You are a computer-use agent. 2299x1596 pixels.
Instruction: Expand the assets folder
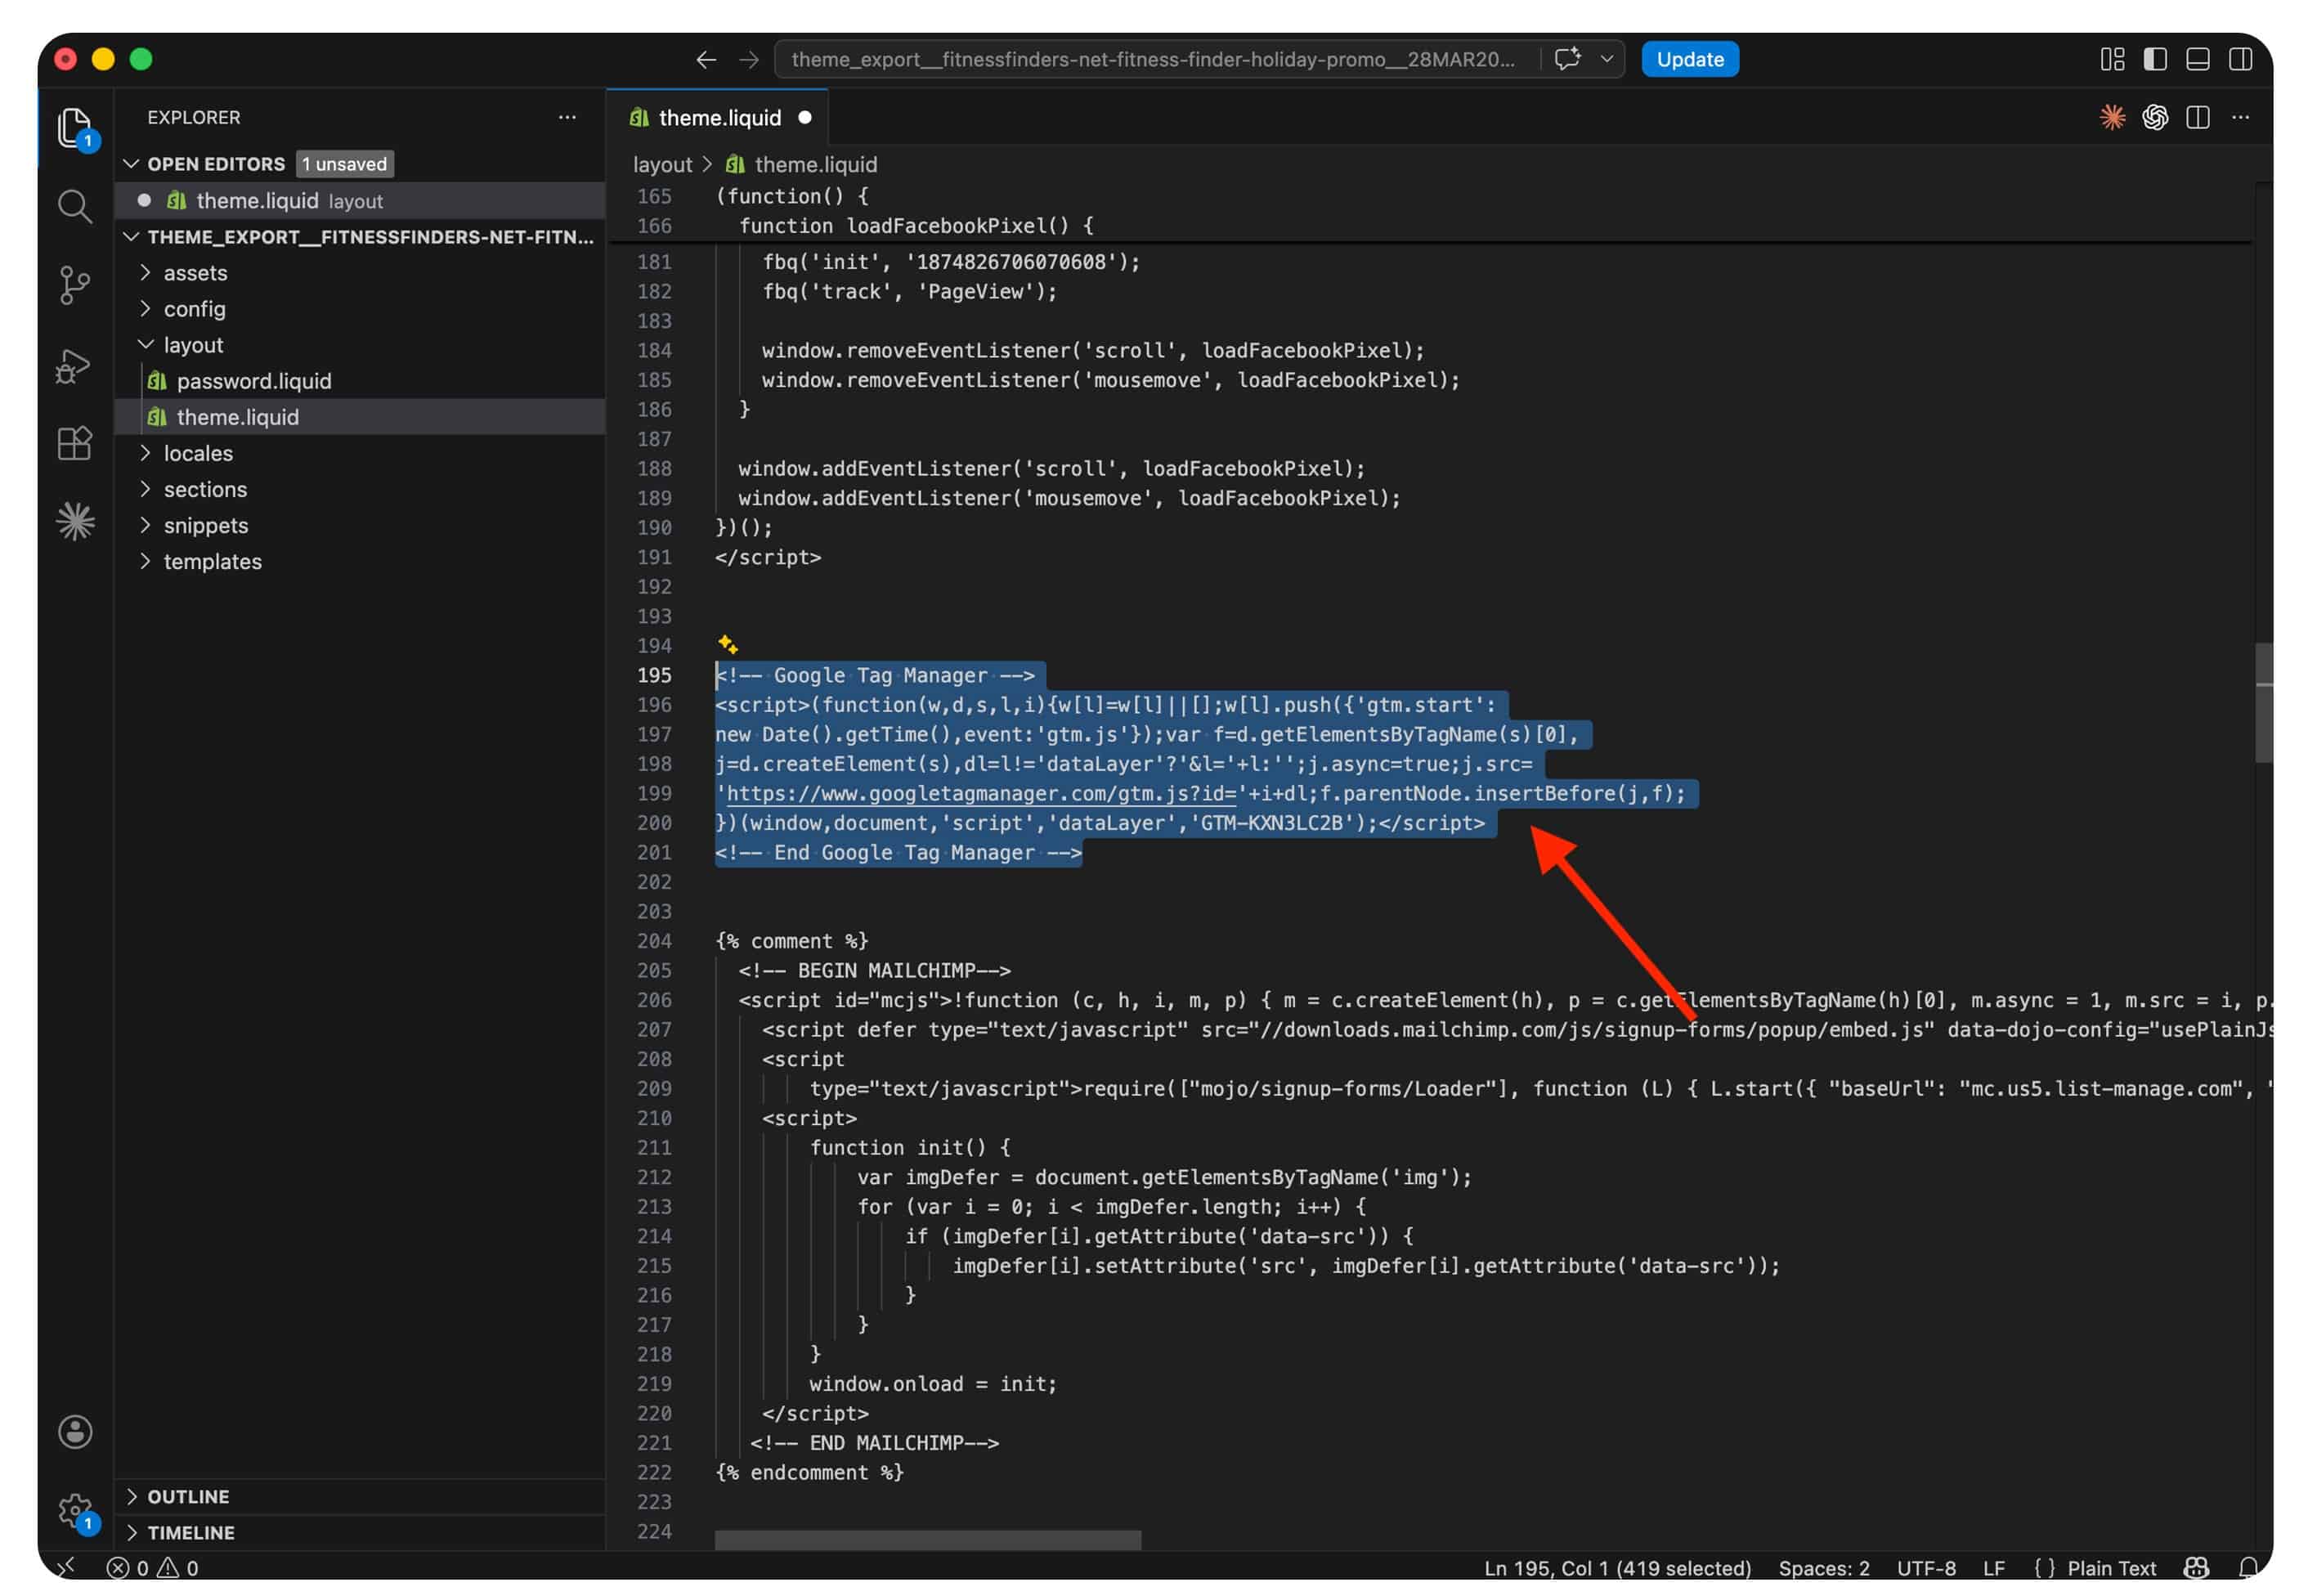[195, 273]
